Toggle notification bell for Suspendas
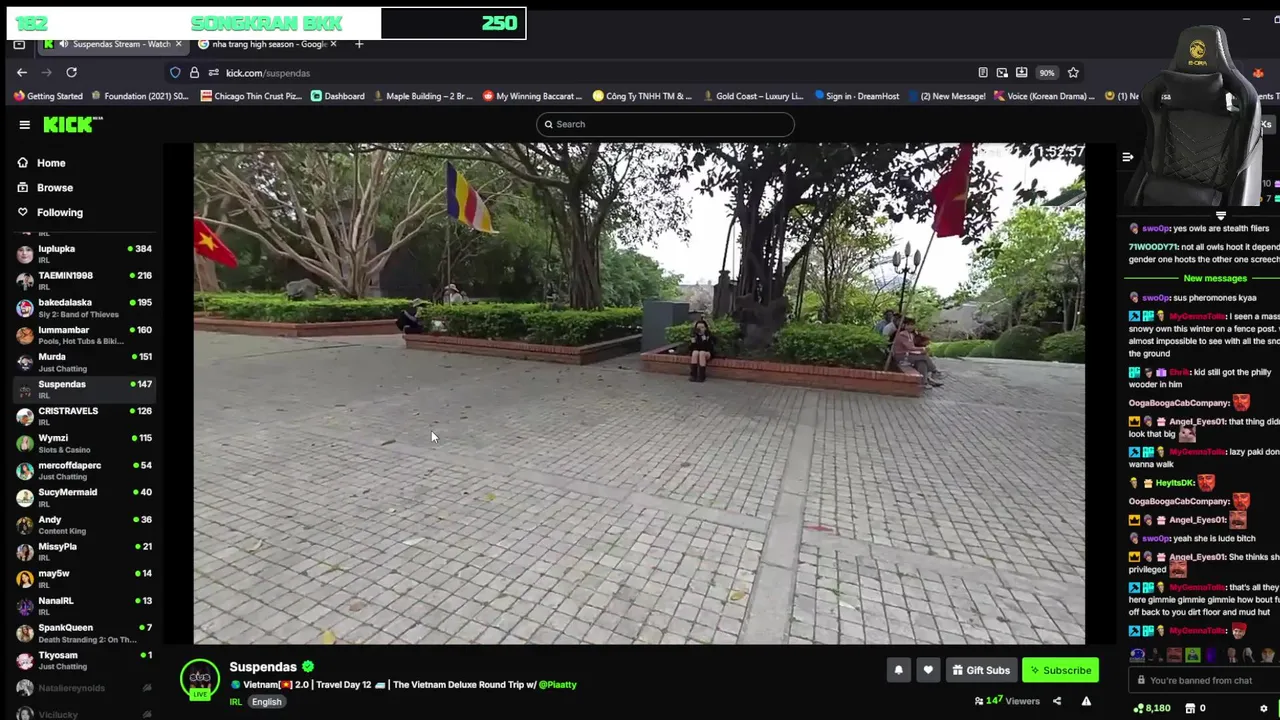 click(898, 670)
